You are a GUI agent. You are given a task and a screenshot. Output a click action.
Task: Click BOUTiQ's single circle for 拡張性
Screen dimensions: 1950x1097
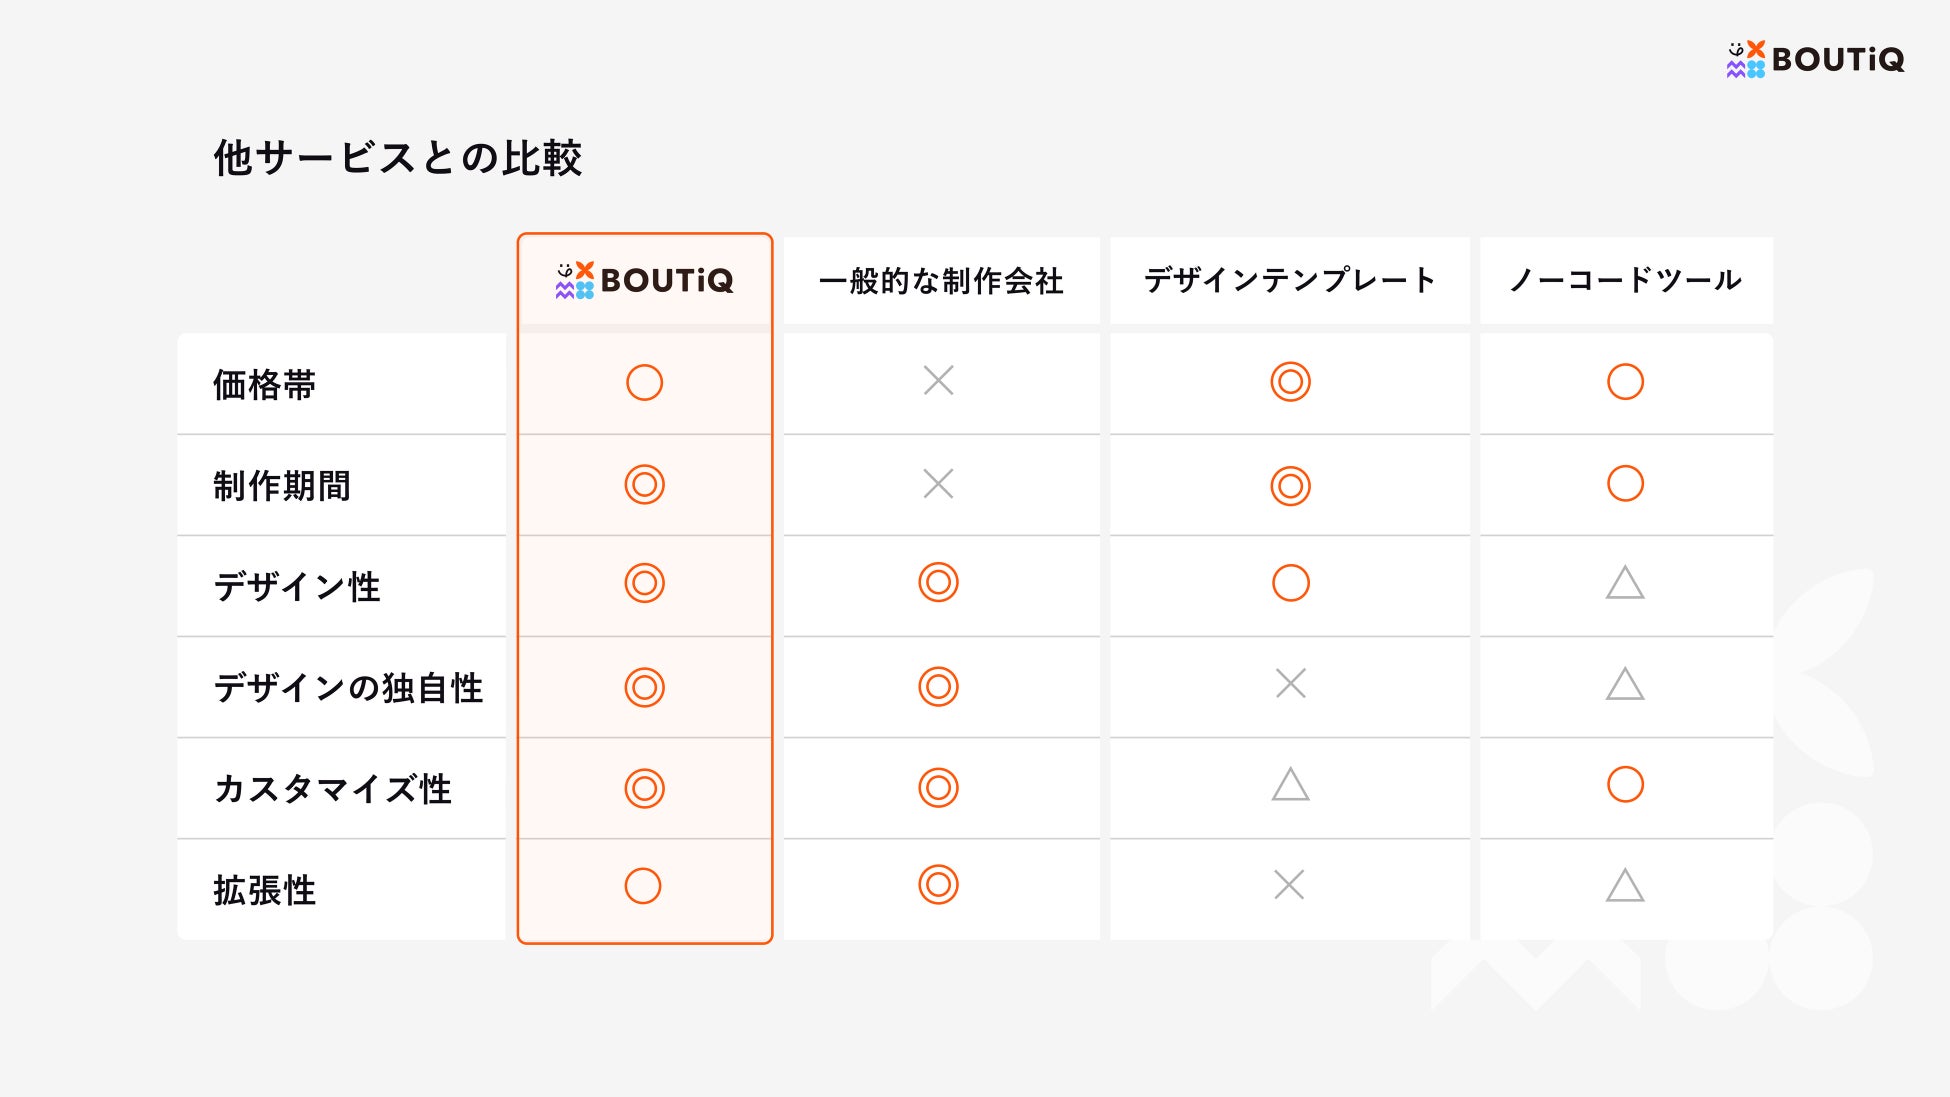tap(643, 886)
